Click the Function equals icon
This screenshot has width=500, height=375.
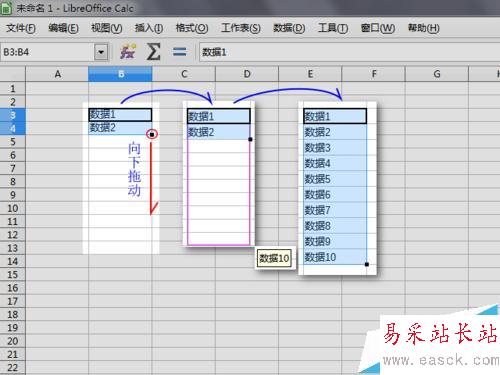tap(180, 52)
